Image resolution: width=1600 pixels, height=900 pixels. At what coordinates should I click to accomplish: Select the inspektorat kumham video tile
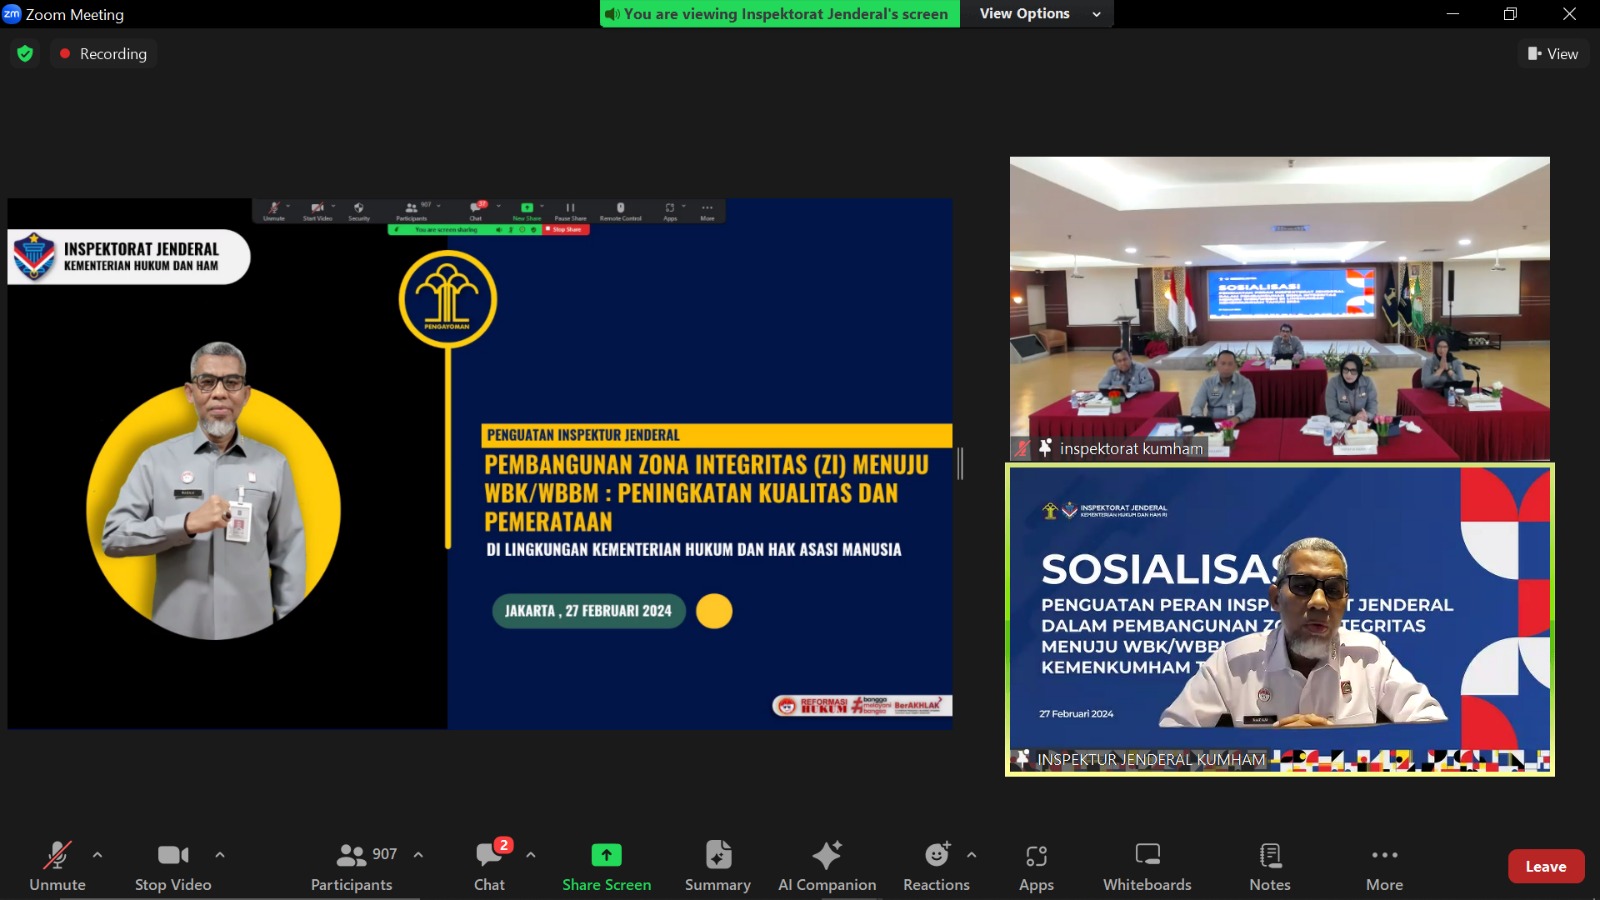pyautogui.click(x=1279, y=308)
